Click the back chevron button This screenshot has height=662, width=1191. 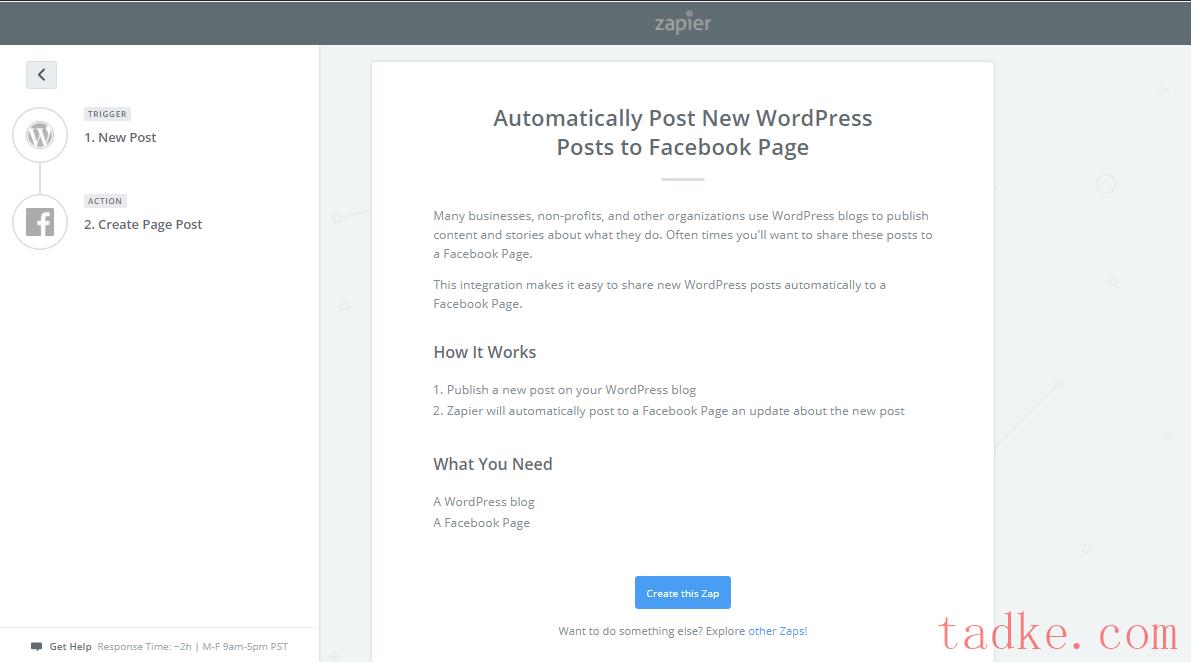41,75
